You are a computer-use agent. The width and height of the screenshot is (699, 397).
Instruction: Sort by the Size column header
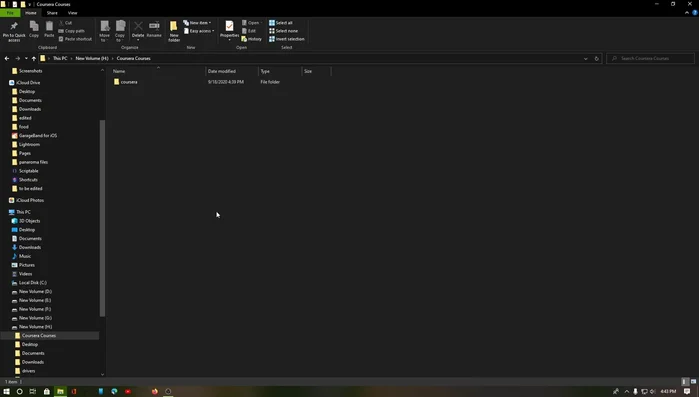[x=316, y=71]
